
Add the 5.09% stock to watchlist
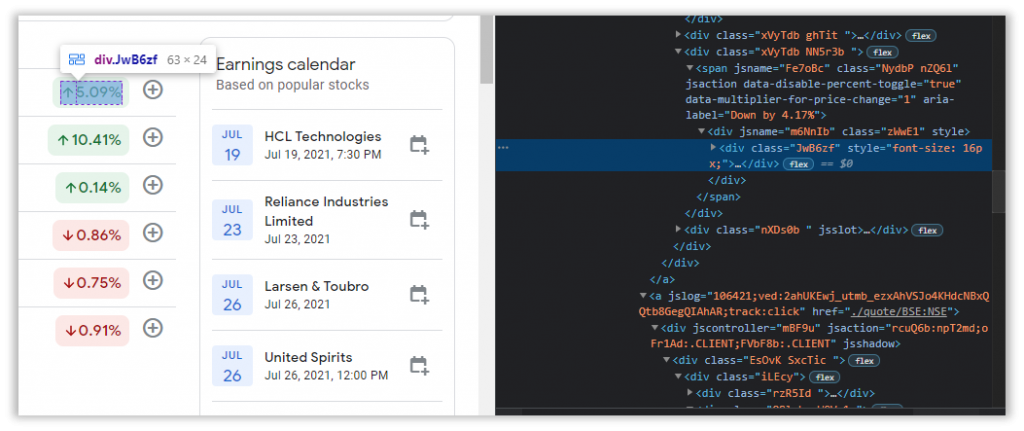(x=153, y=89)
